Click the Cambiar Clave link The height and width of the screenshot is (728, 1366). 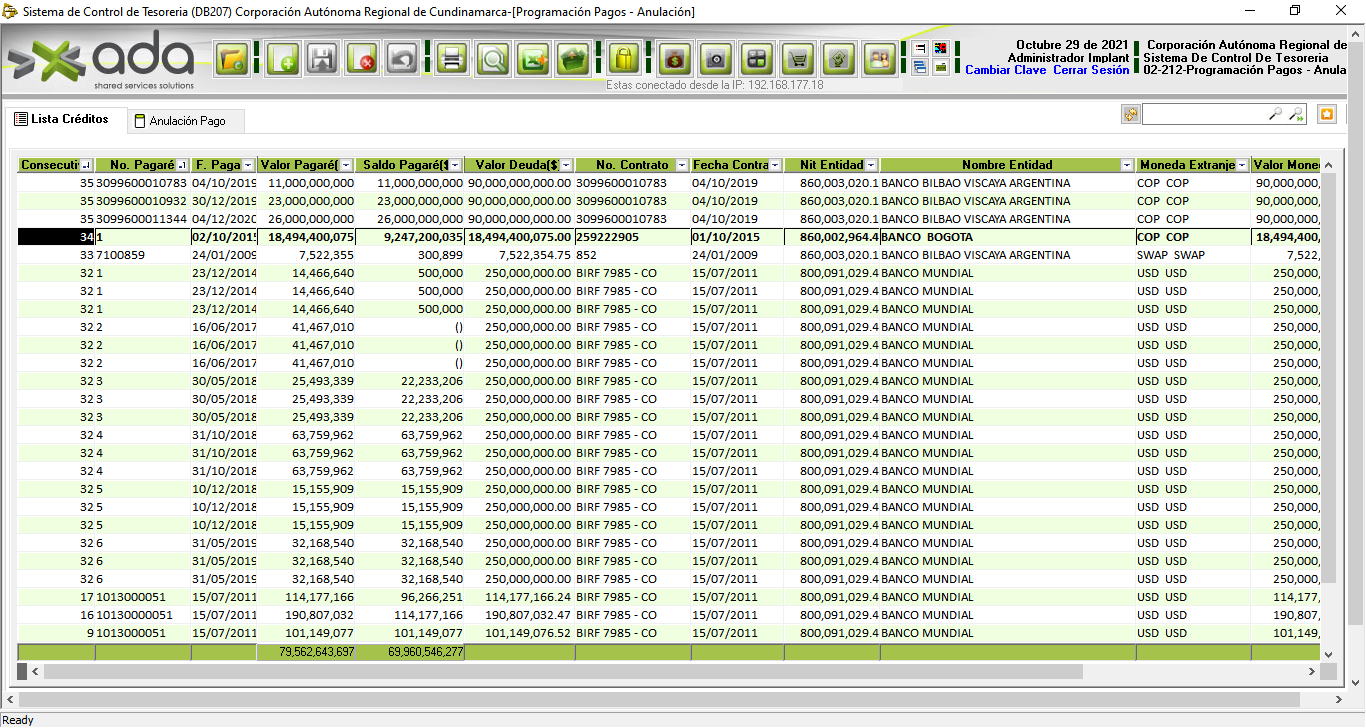[1005, 70]
